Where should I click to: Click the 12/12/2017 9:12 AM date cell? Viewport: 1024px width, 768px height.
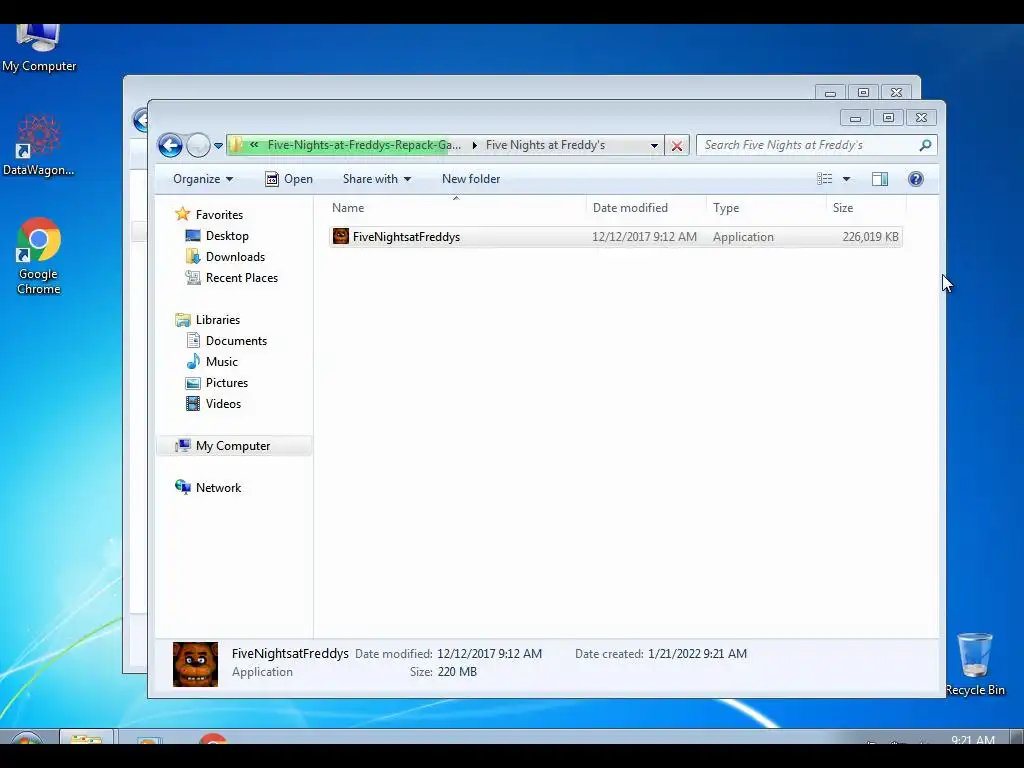pyautogui.click(x=644, y=237)
